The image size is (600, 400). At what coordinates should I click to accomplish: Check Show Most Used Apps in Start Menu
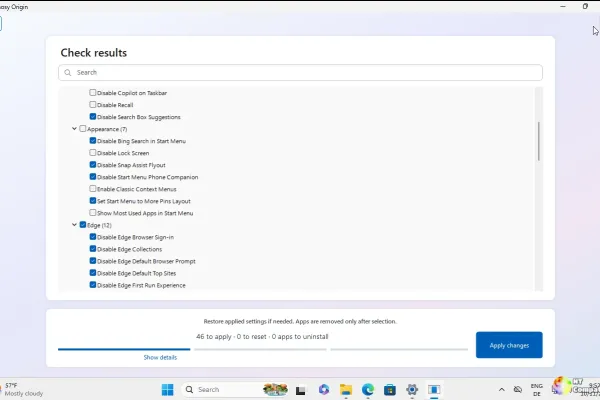pyautogui.click(x=93, y=212)
